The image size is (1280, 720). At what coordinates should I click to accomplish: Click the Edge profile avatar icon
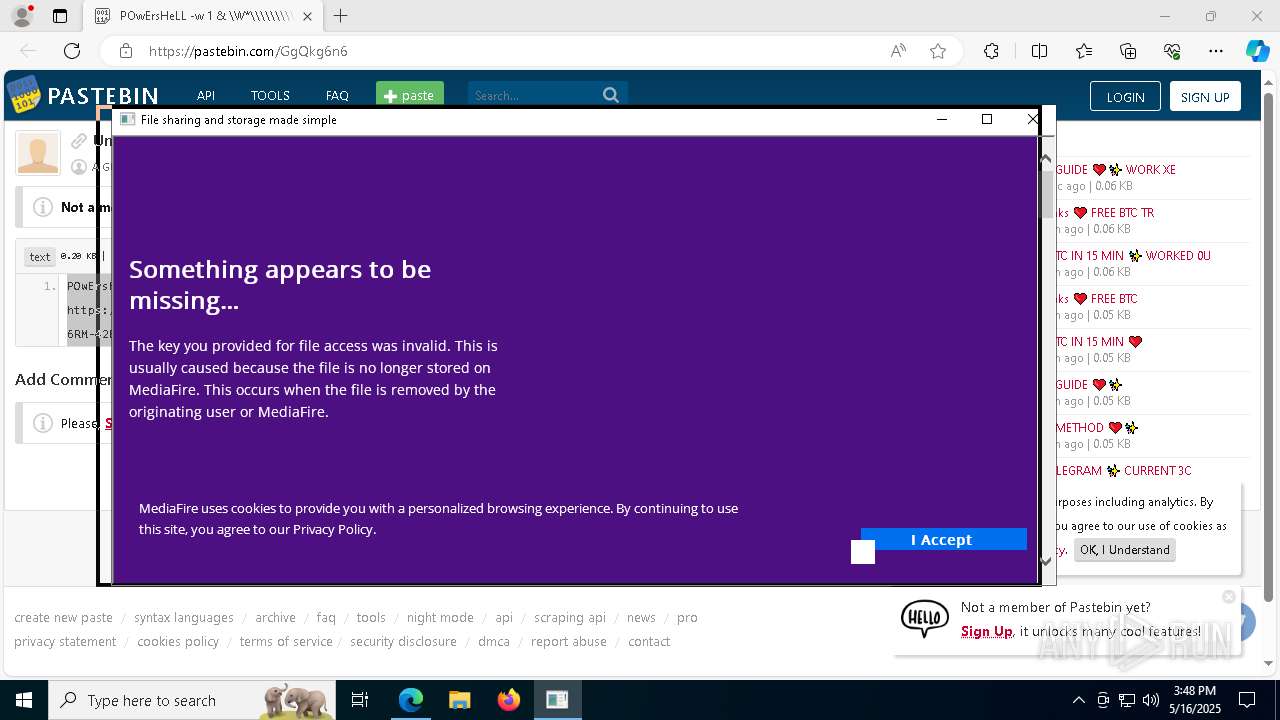(x=21, y=16)
